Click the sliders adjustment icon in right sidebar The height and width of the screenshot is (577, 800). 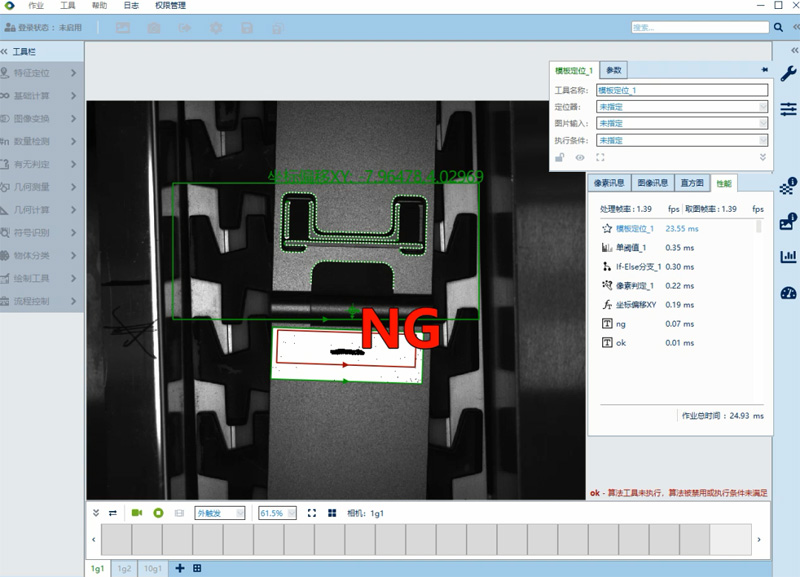click(788, 108)
